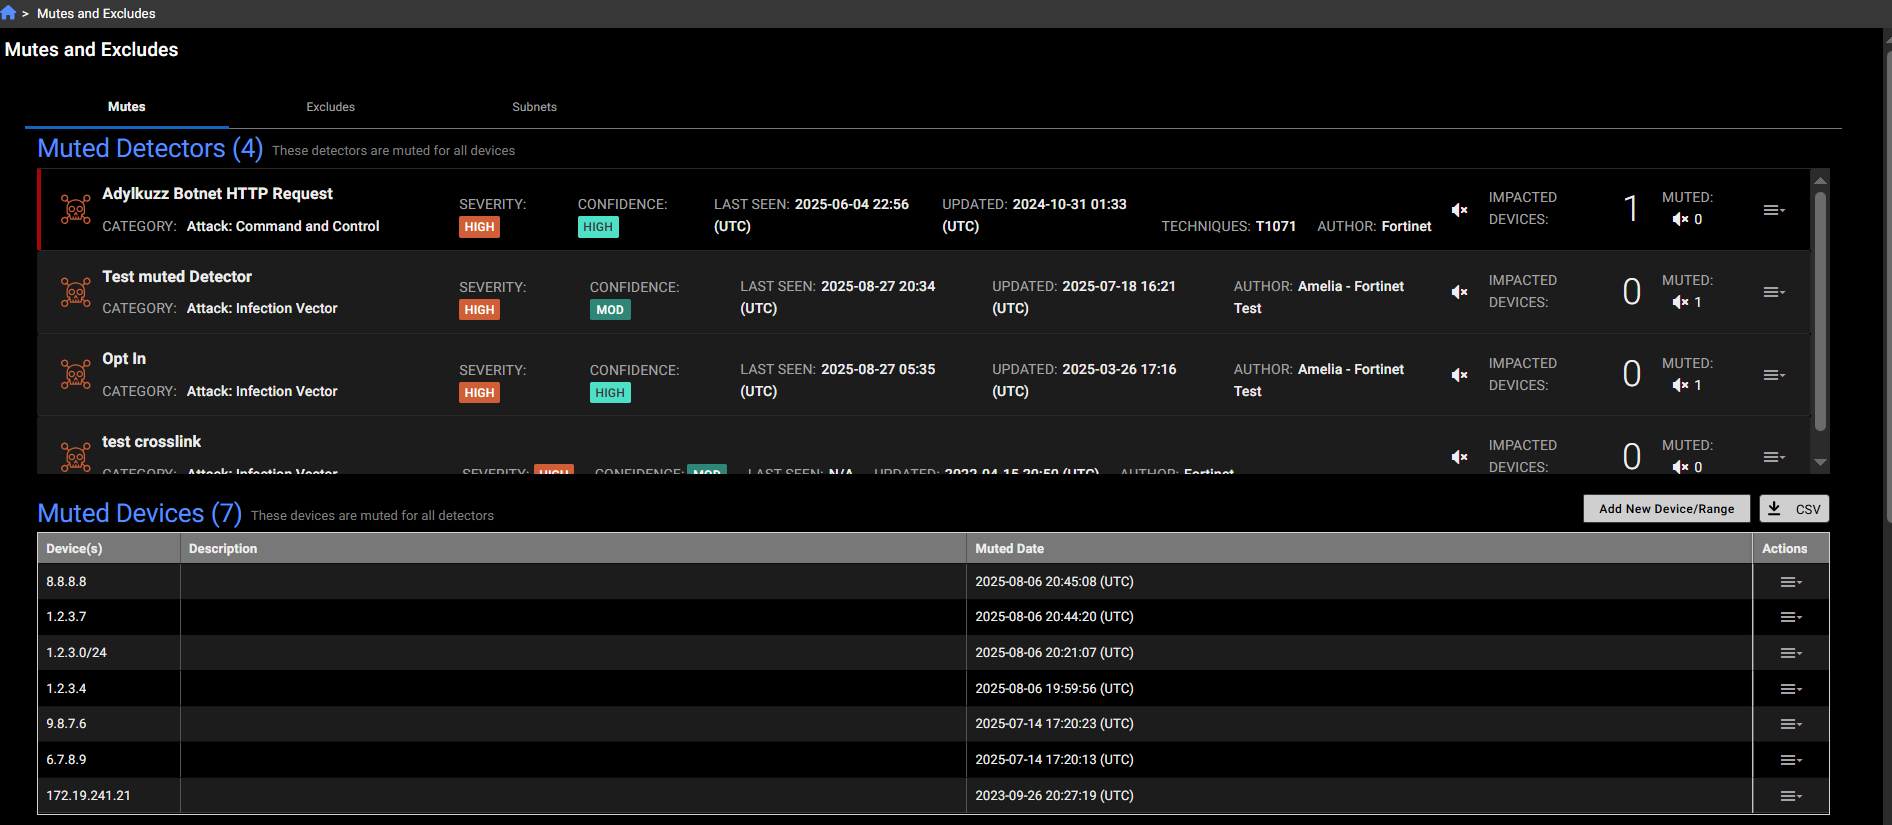Click muted count speaker icon for Adylkuzz

[1680, 219]
